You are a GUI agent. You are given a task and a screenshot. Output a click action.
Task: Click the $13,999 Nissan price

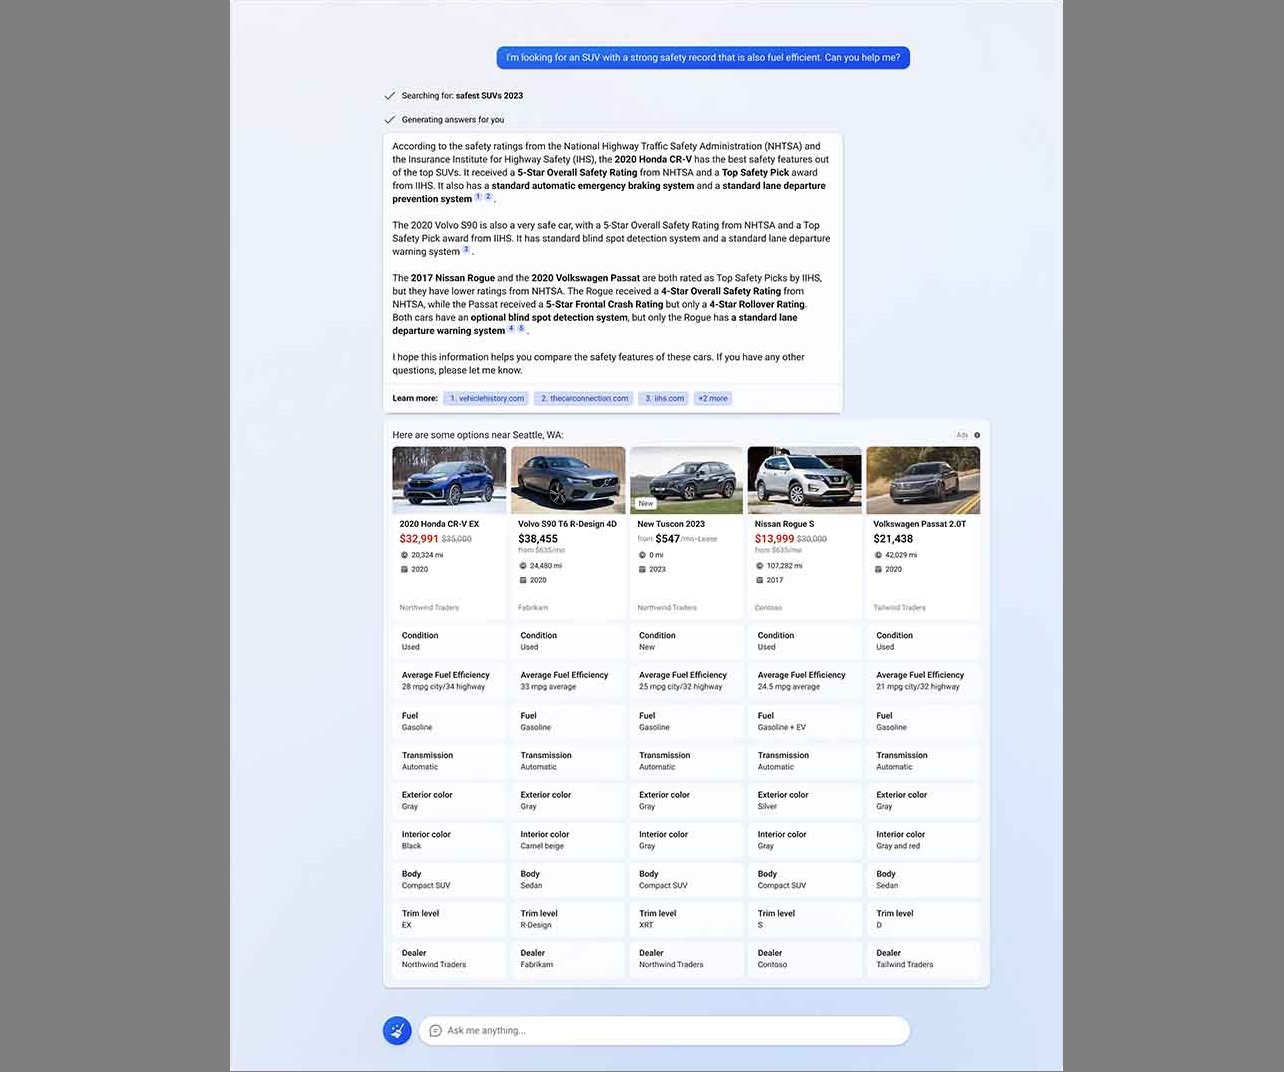[x=775, y=539]
